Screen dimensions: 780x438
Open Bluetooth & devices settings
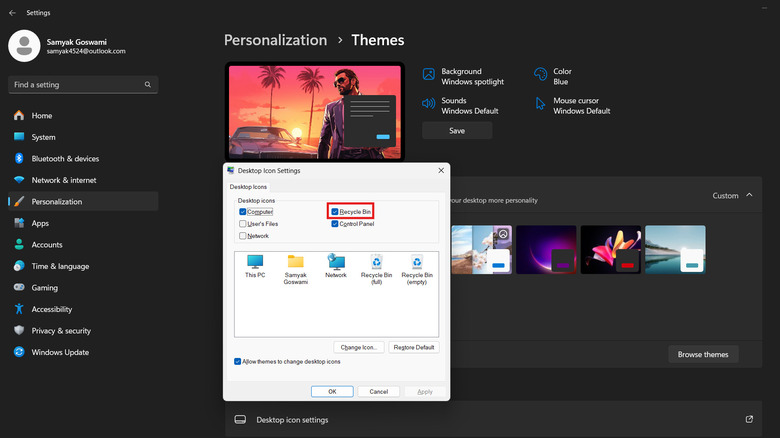click(65, 158)
